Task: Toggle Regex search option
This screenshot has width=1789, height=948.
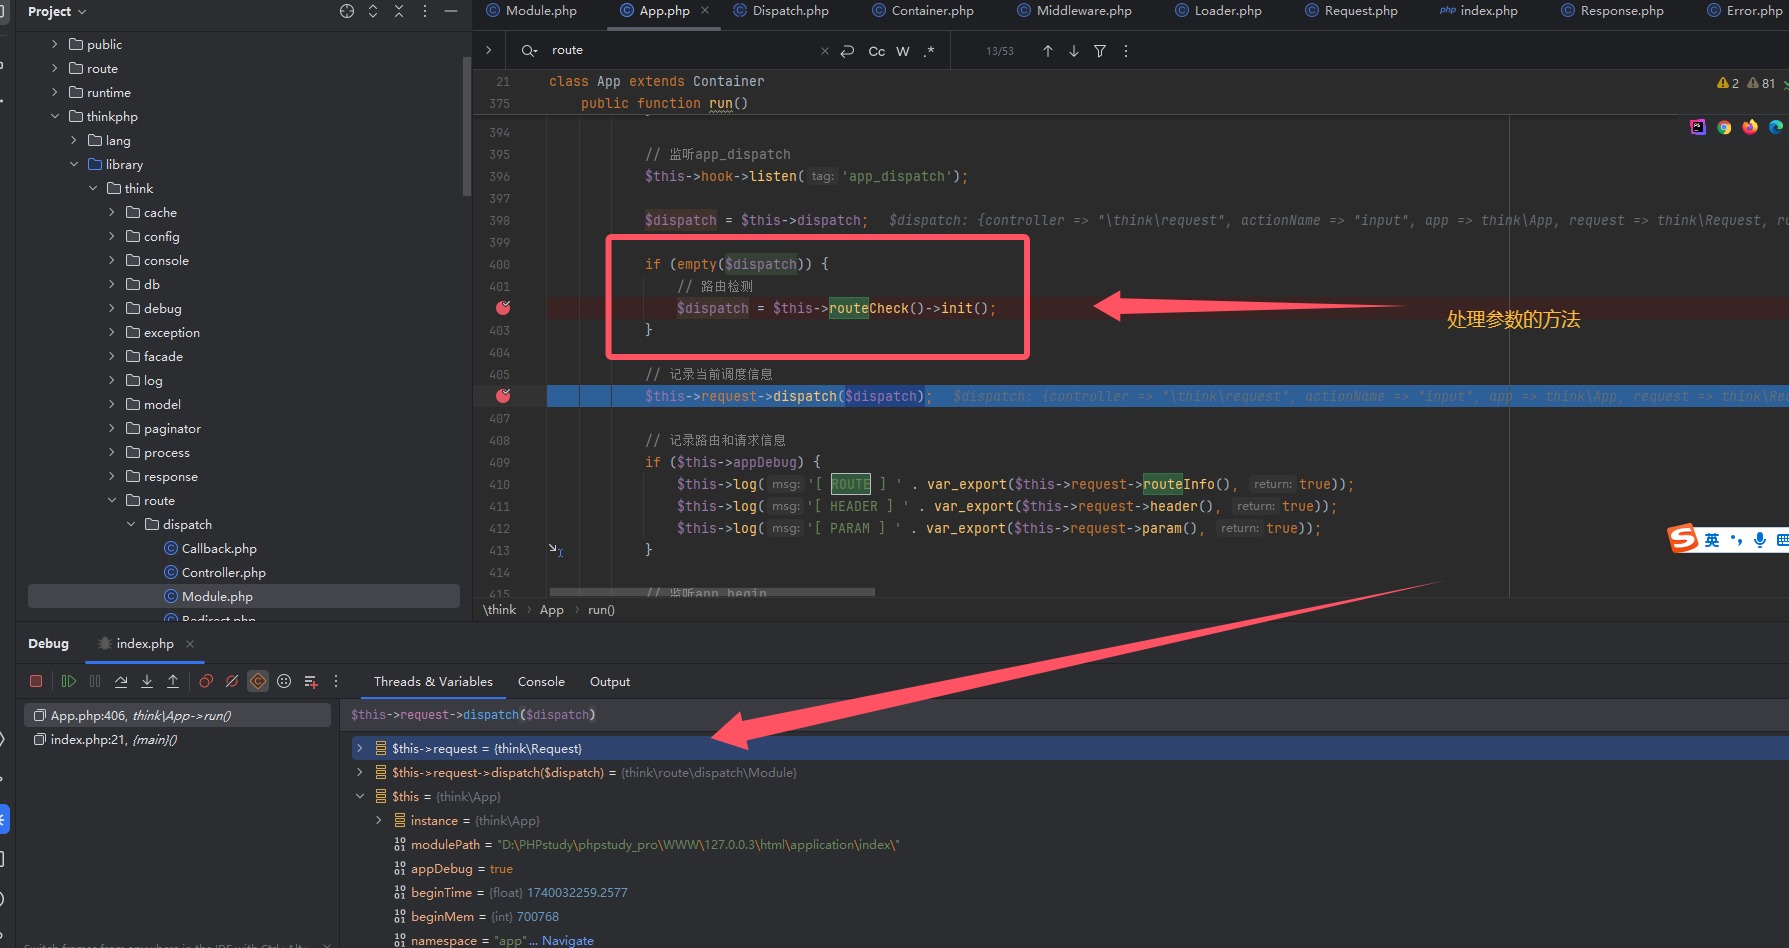Action: tap(929, 51)
